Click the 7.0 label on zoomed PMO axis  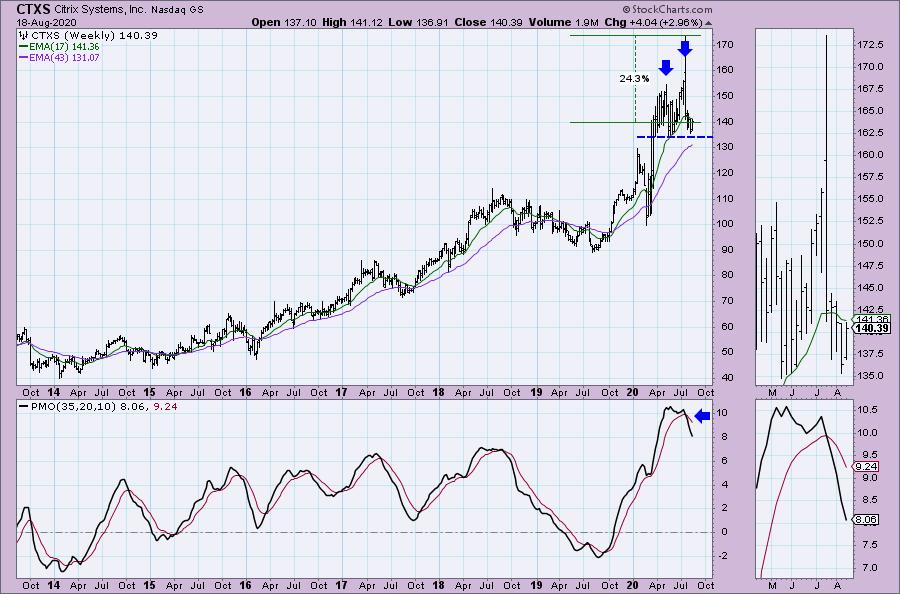pyautogui.click(x=869, y=568)
